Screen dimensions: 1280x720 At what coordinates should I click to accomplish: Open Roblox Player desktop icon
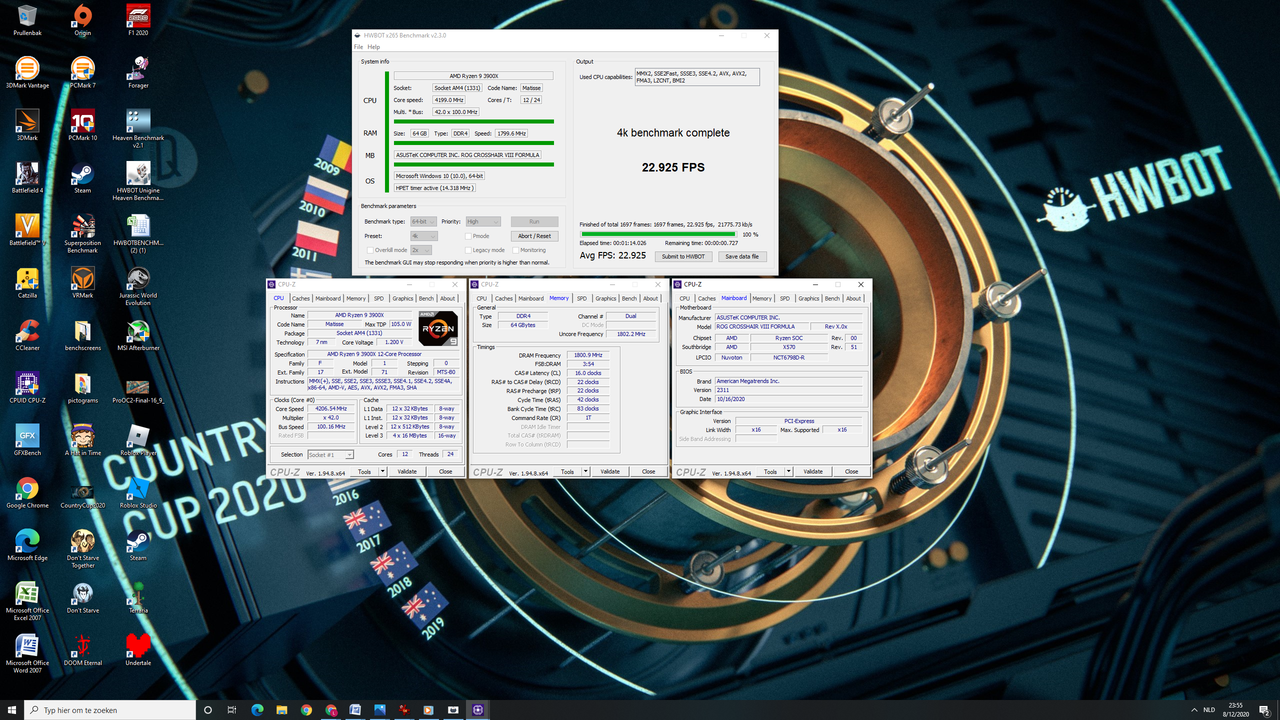pyautogui.click(x=138, y=441)
